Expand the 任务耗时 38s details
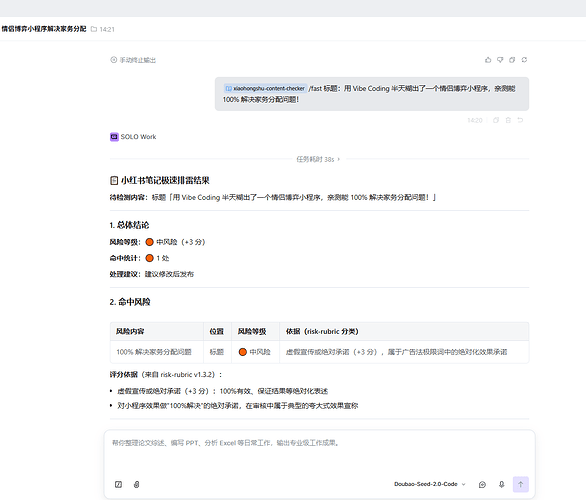586x500 pixels. point(318,159)
